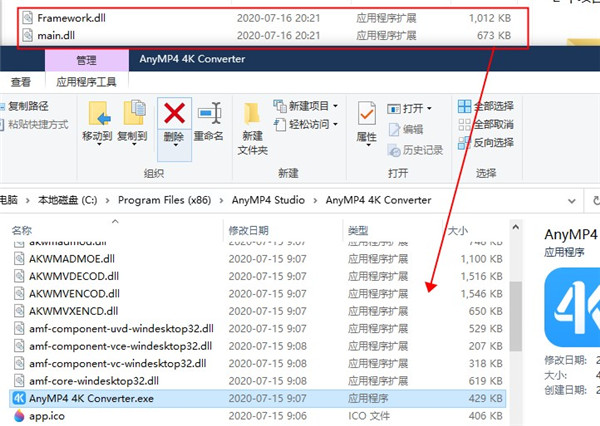Select AKWMVDECOD.dll file
The width and height of the screenshot is (600, 426).
[x=257, y=276]
